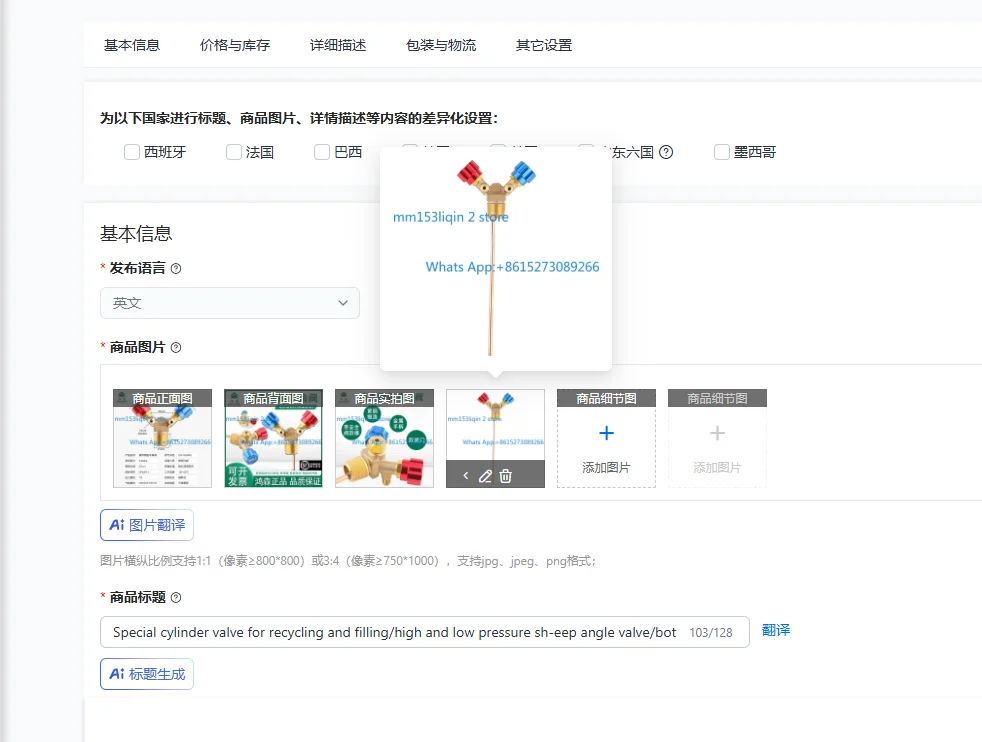
Task: Move the fourth image left with the arrow icon
Action: 465,476
